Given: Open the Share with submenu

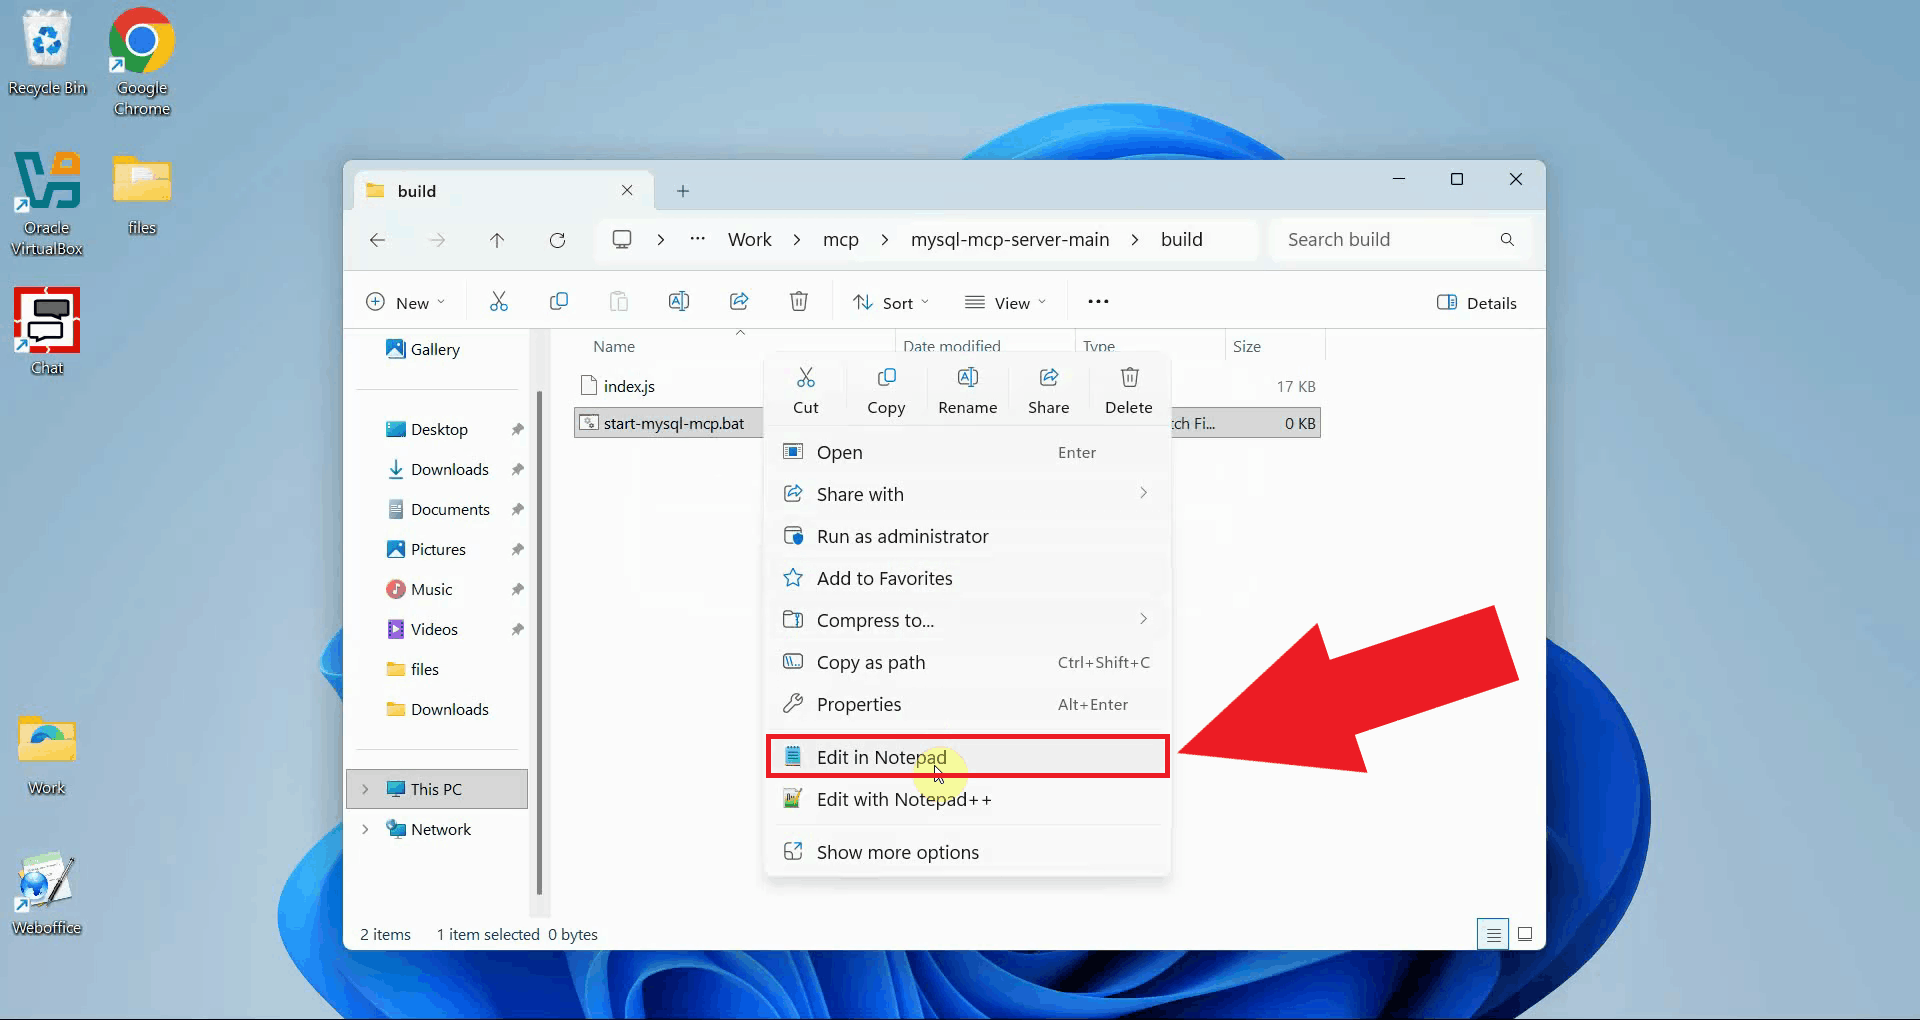Looking at the screenshot, I should click(x=967, y=494).
